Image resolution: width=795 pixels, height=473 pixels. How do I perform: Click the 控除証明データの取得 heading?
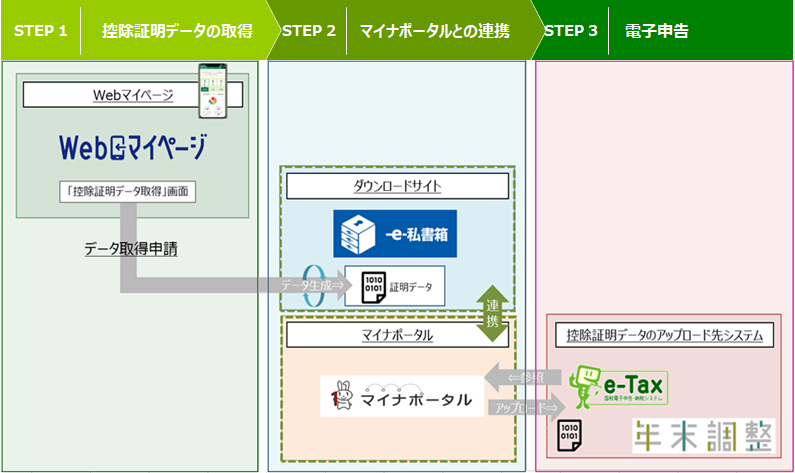[177, 31]
